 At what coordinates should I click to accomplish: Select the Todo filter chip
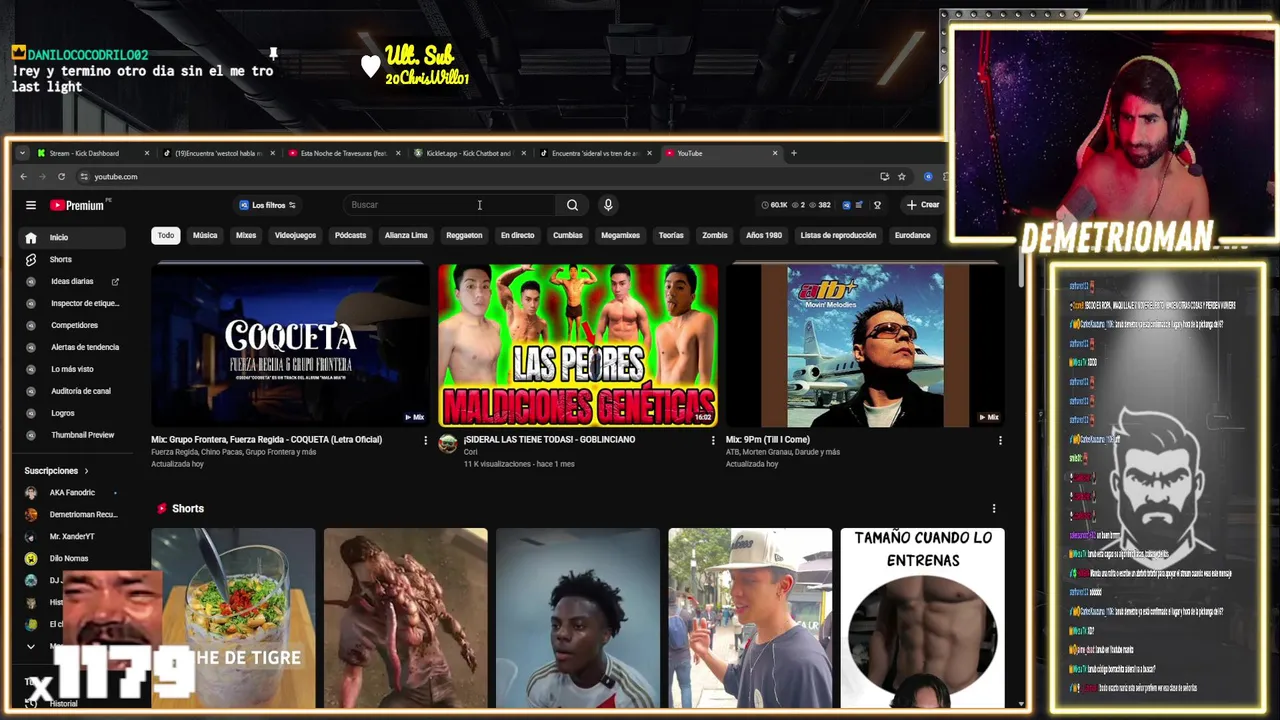click(x=166, y=236)
